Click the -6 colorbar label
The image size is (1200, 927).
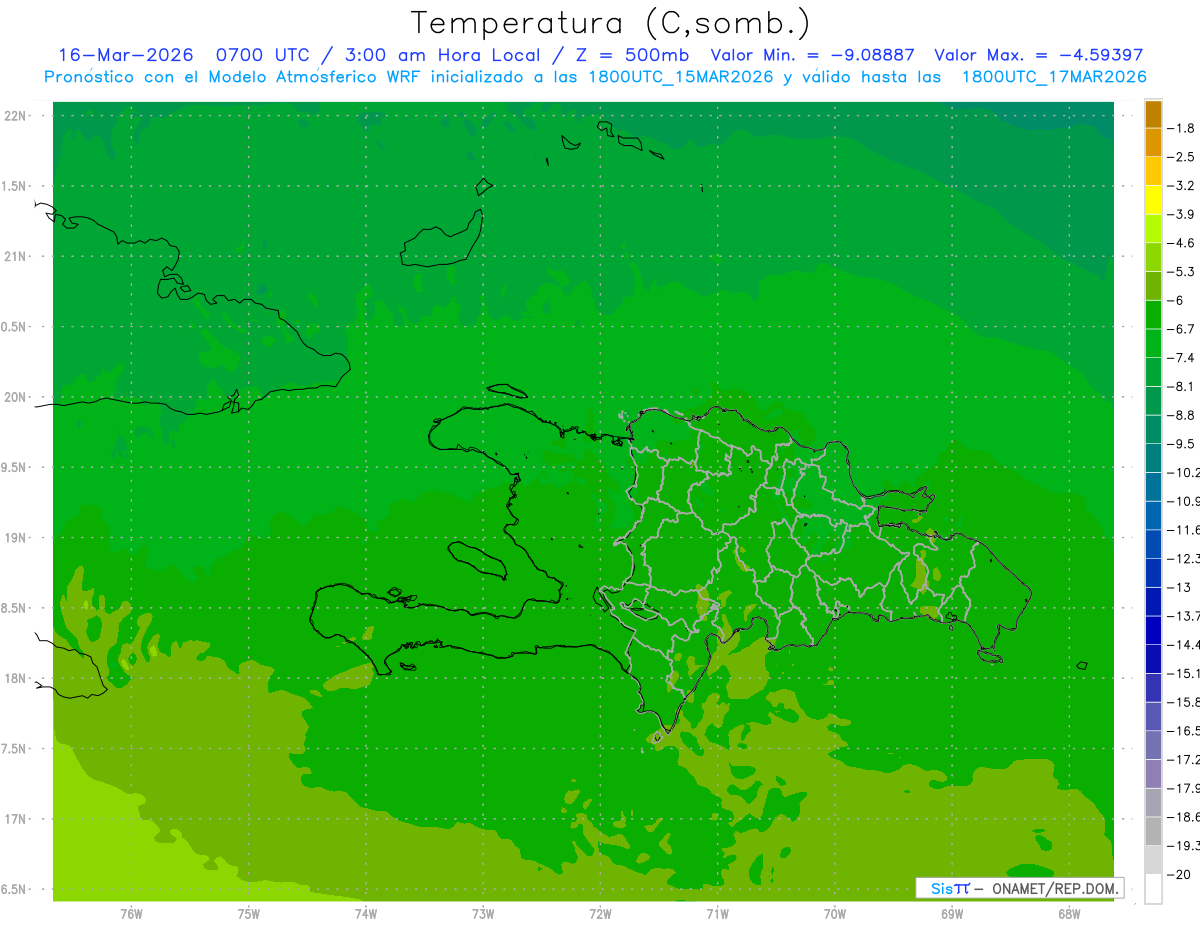[1174, 300]
